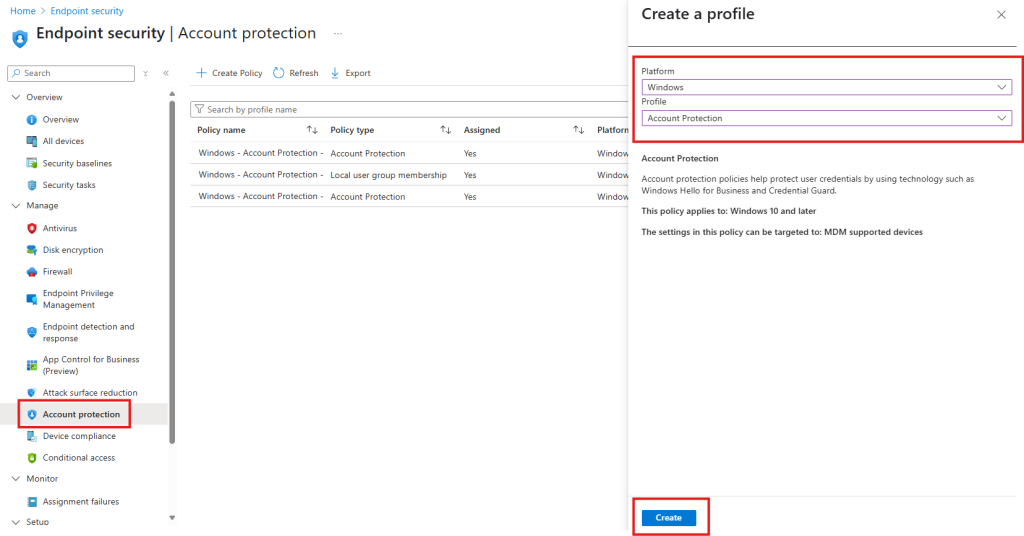Click the Device compliance icon

click(31, 436)
